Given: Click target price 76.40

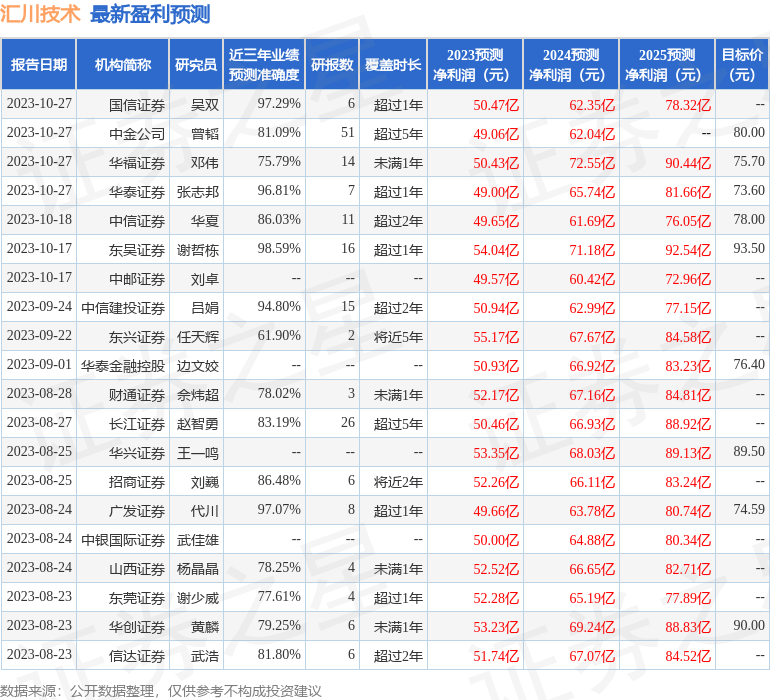Looking at the screenshot, I should pos(749,364).
